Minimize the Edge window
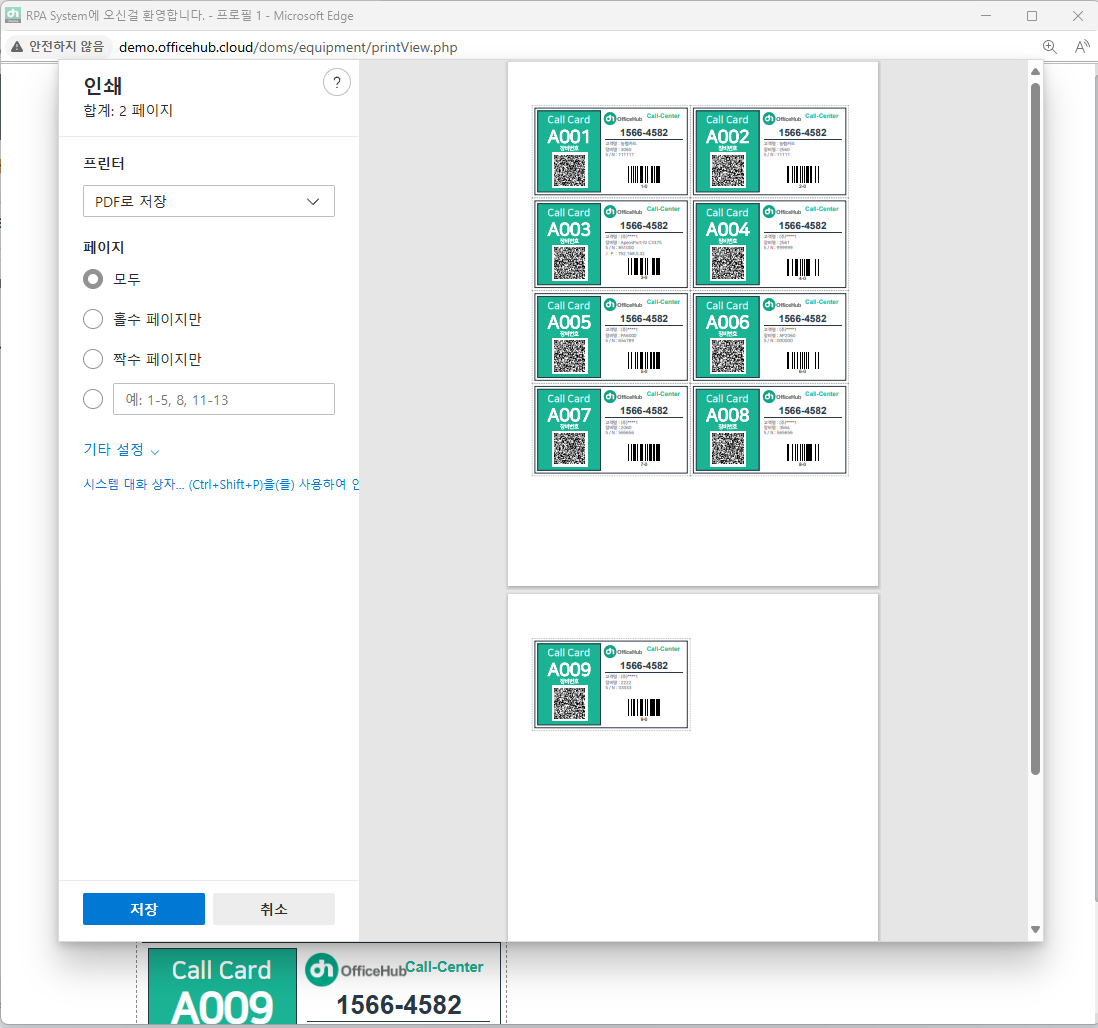This screenshot has width=1098, height=1028. coord(986,15)
